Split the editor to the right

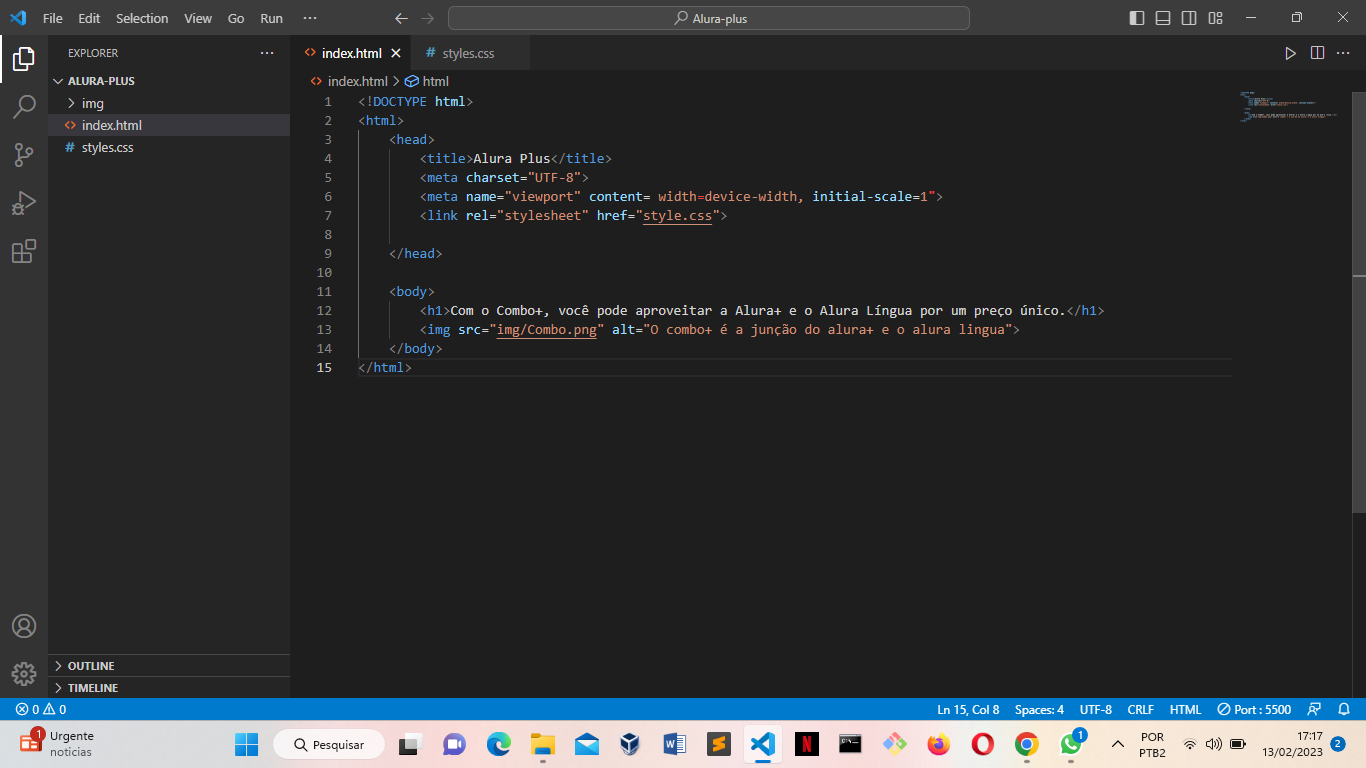pyautogui.click(x=1317, y=53)
